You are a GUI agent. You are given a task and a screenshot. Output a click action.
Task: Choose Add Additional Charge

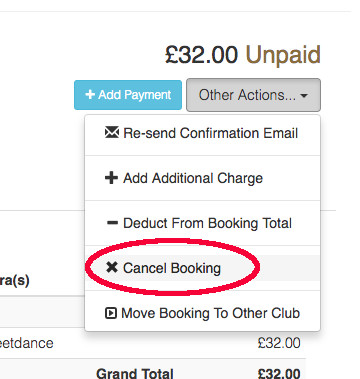coord(202,178)
